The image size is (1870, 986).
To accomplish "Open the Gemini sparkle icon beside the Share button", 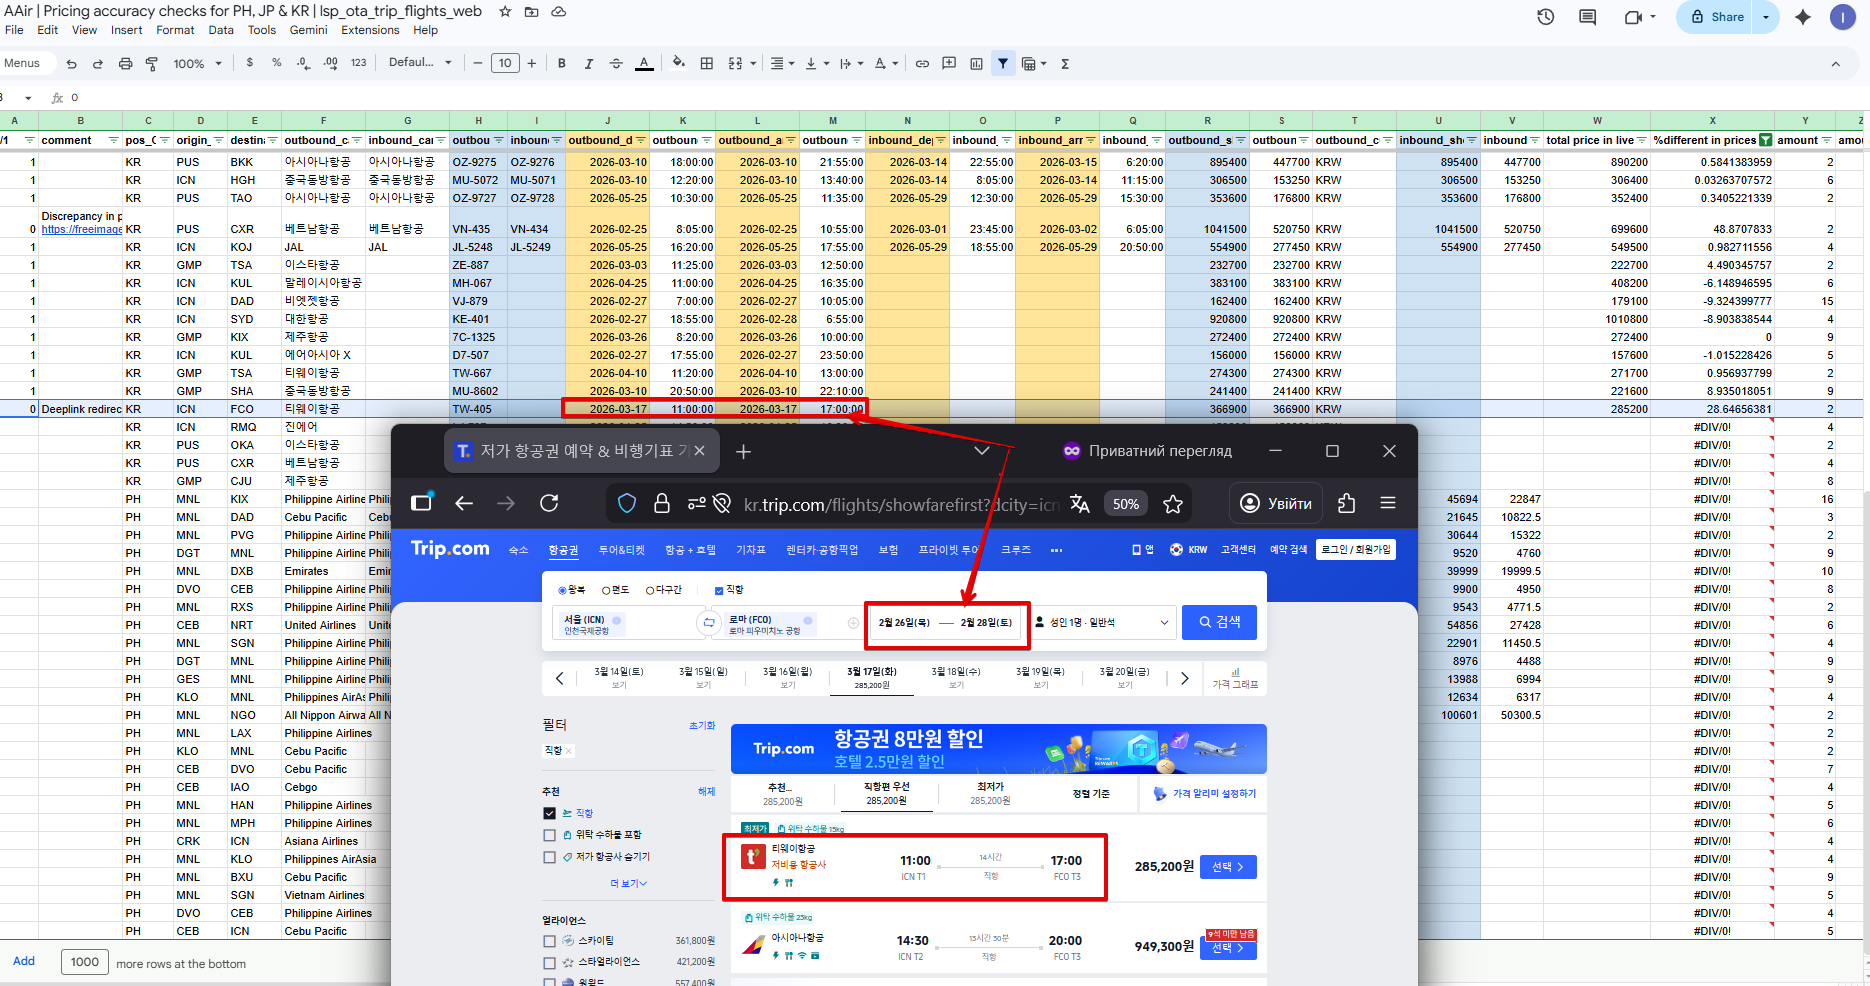I will 1803,17.
